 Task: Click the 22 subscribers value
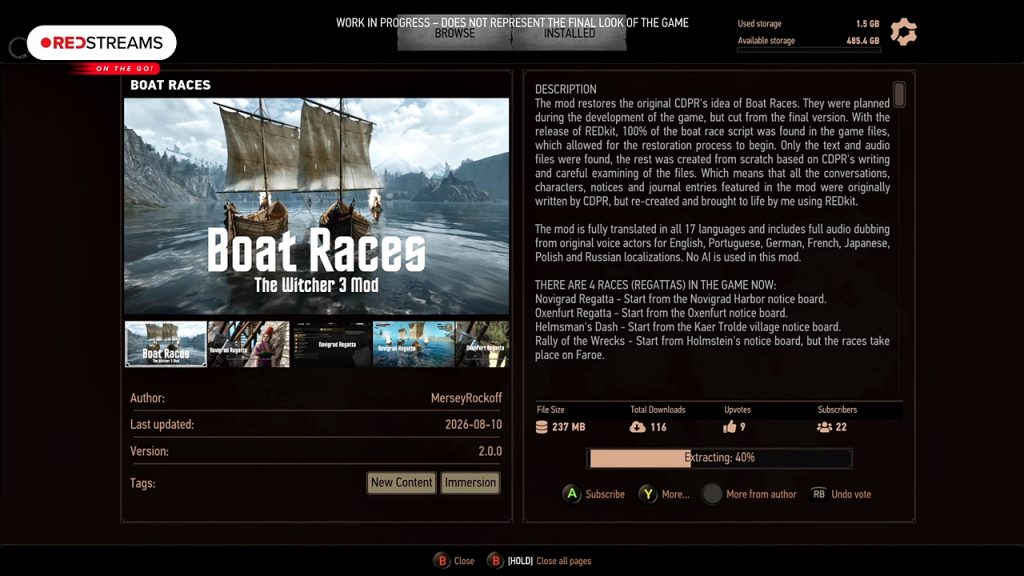point(841,427)
